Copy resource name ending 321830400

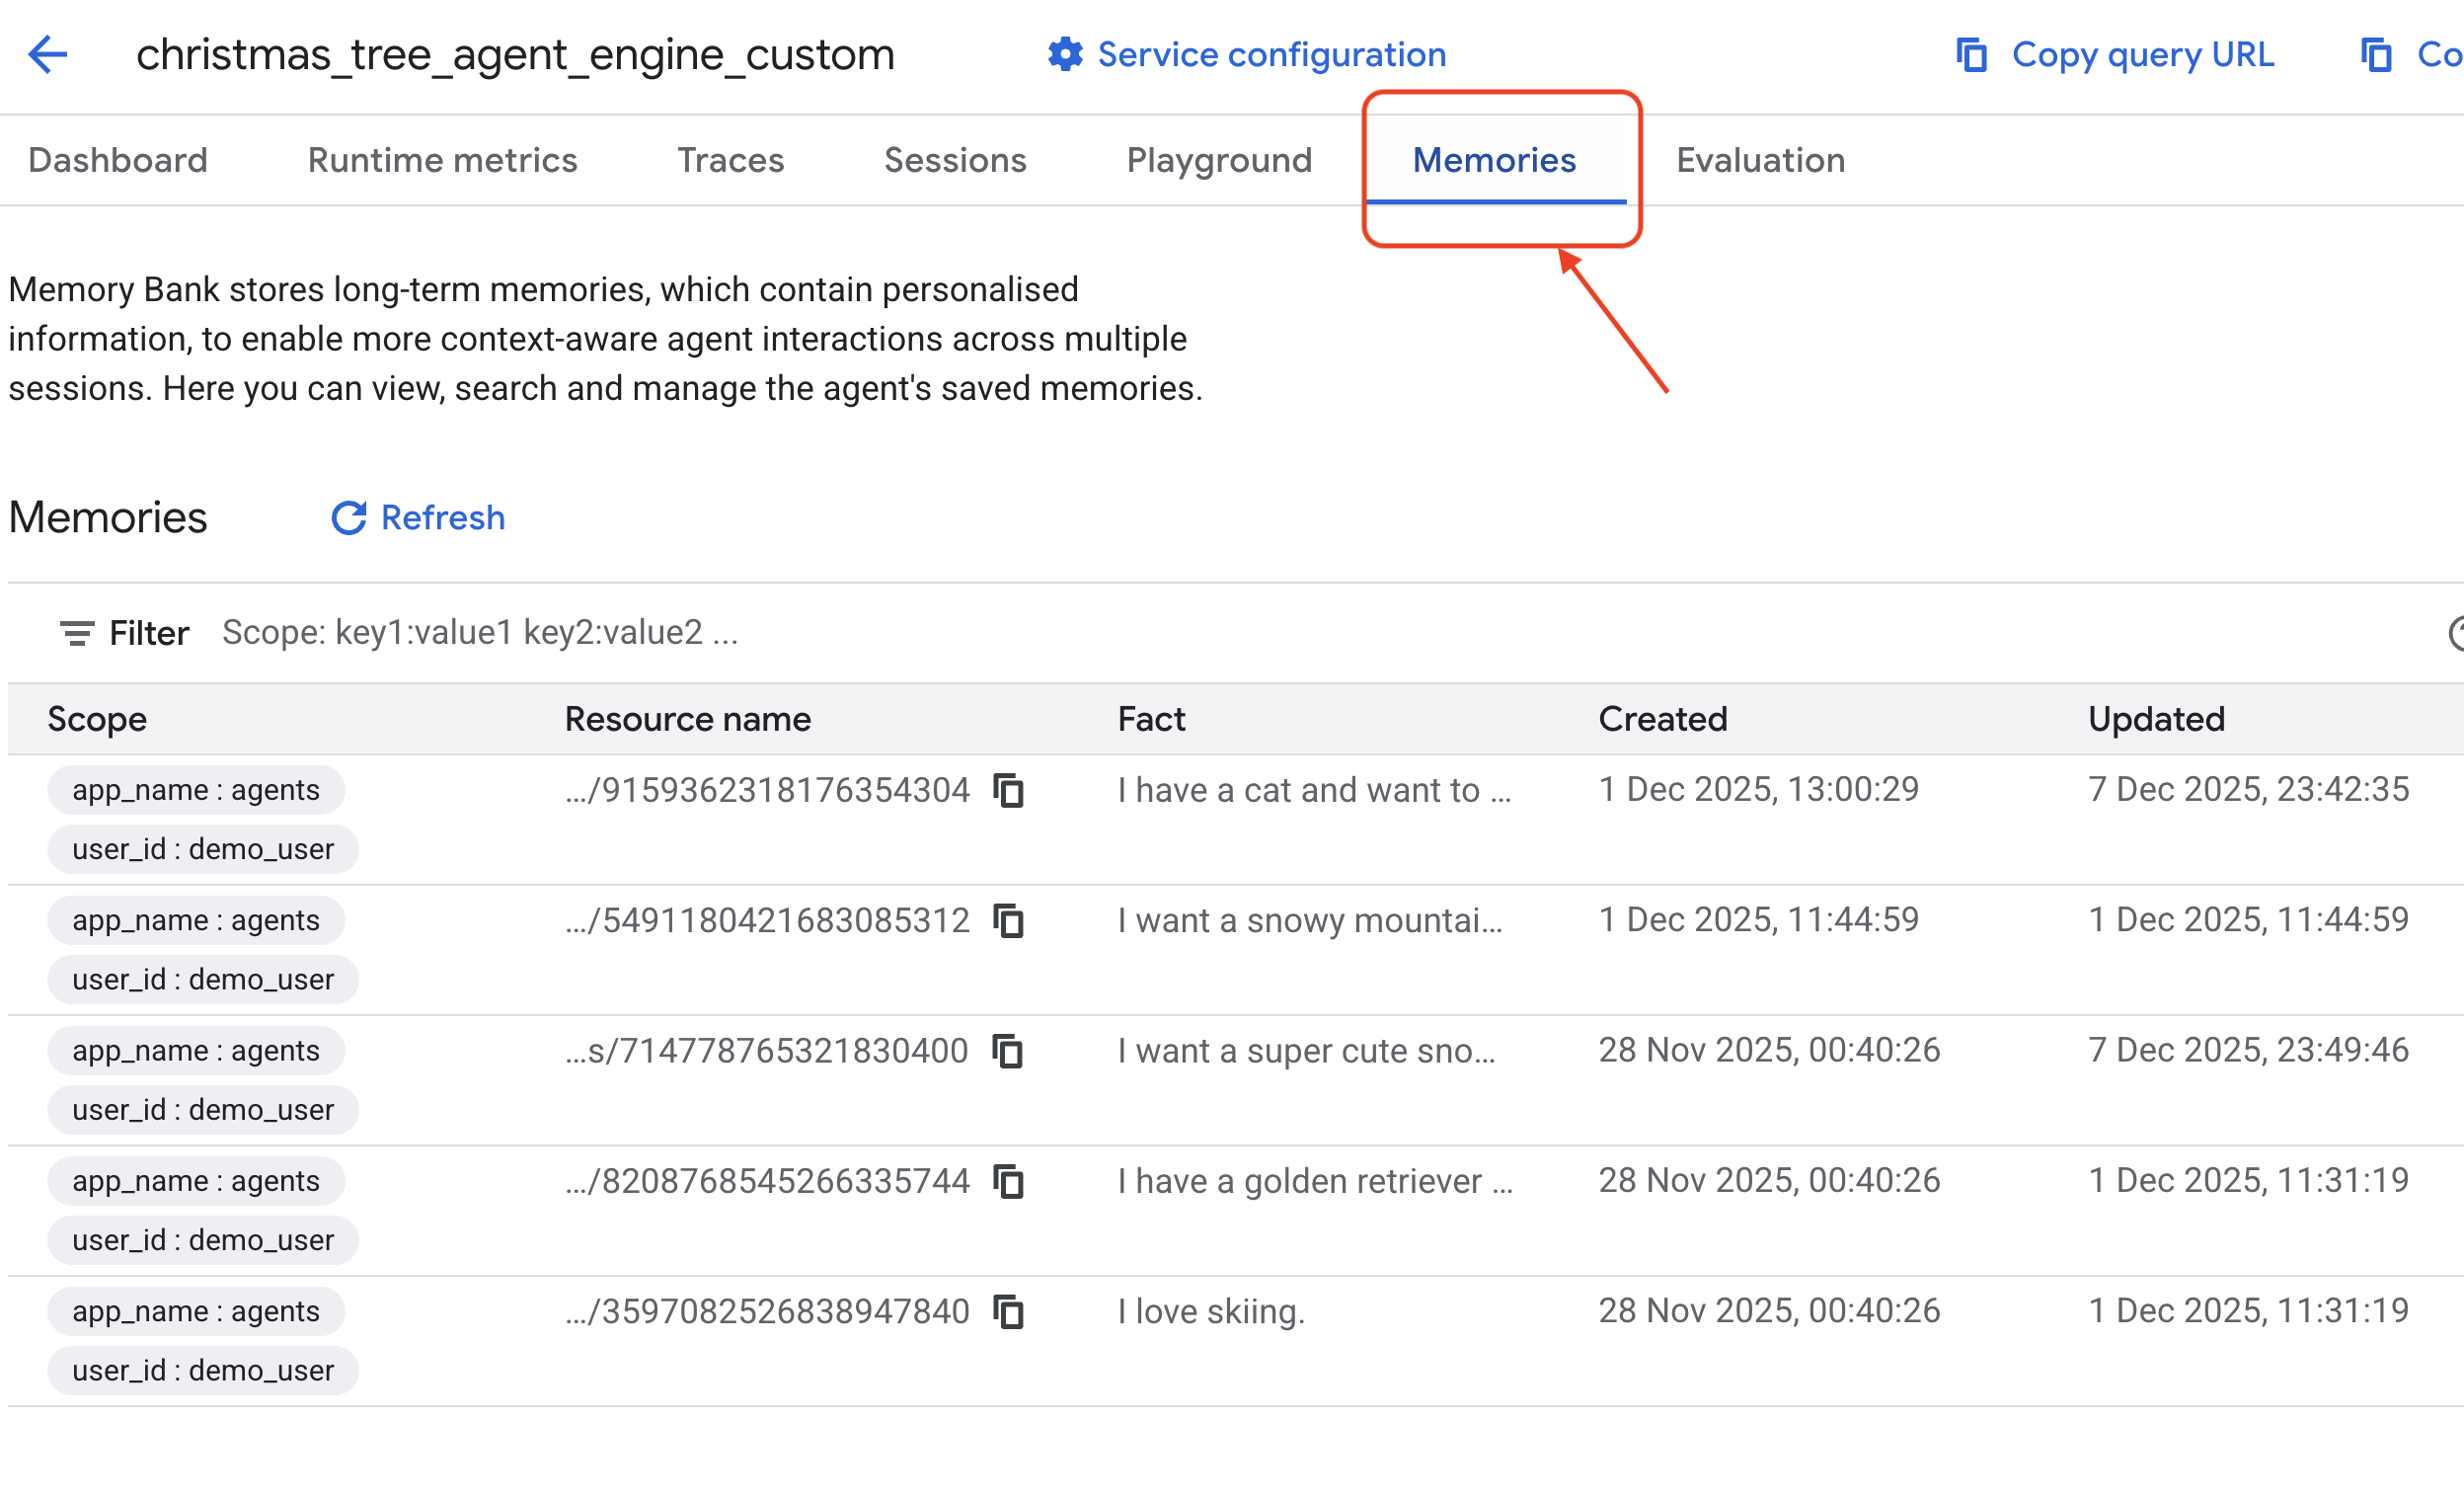(1008, 1051)
